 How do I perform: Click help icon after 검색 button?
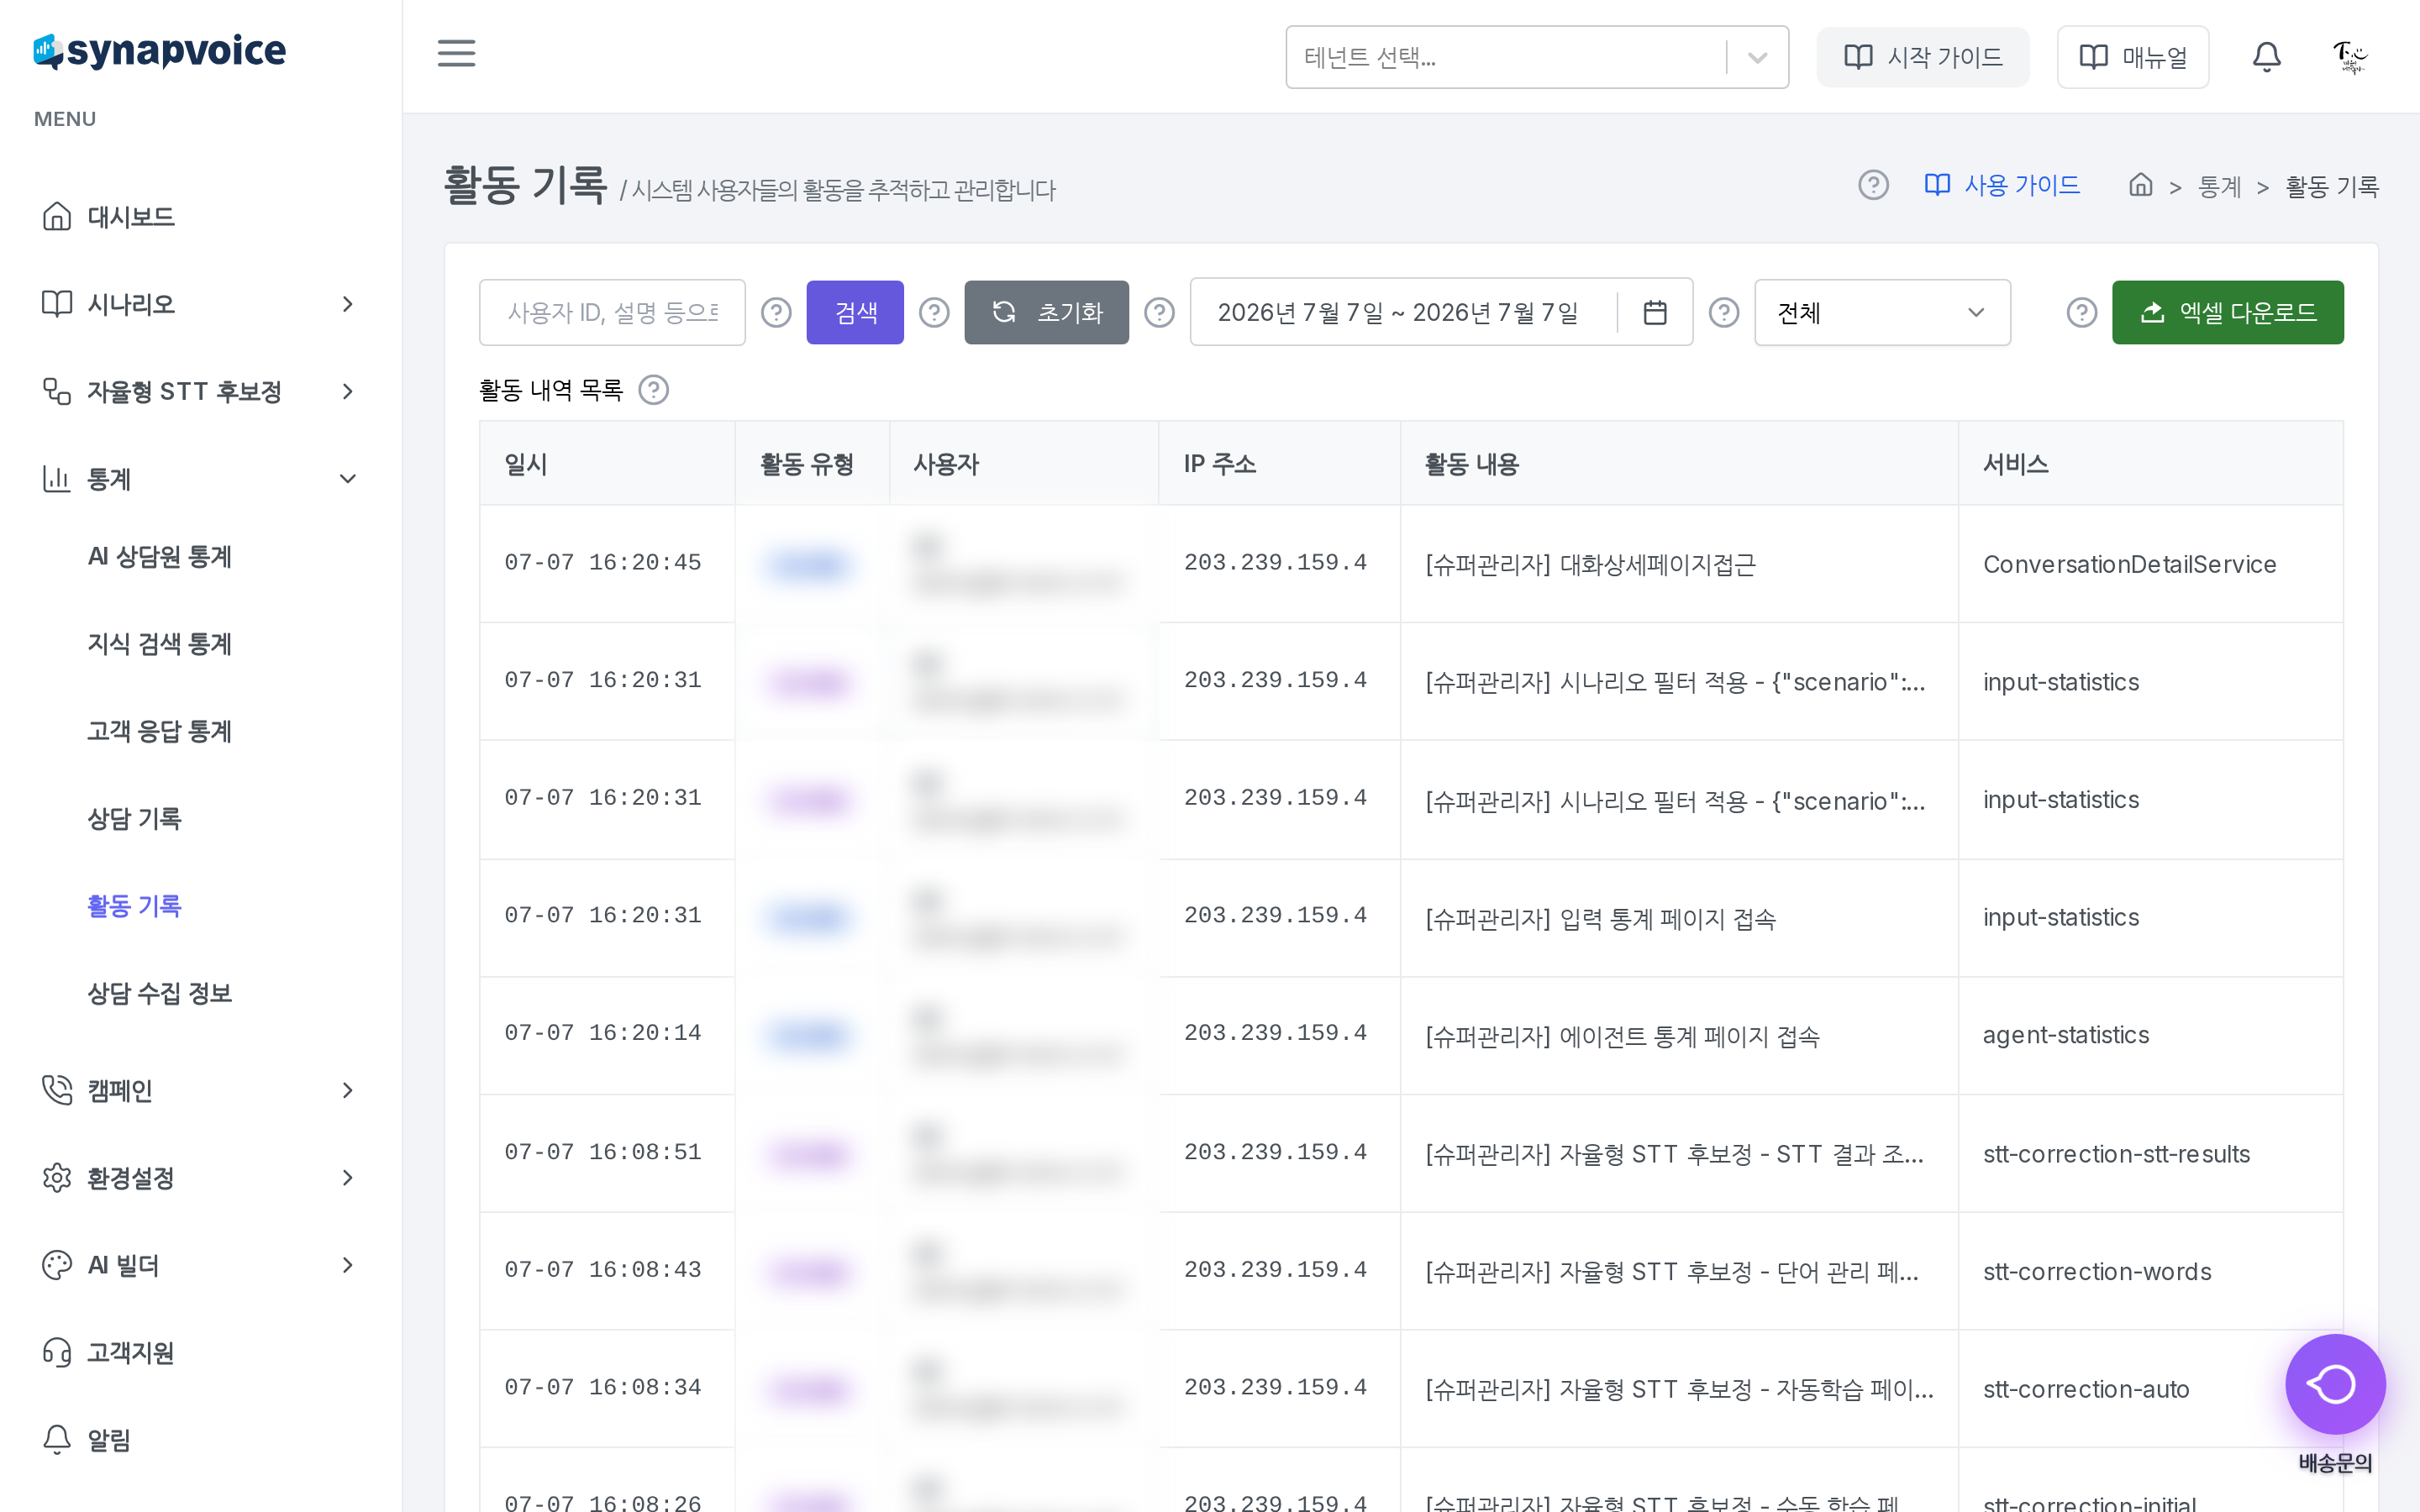934,313
